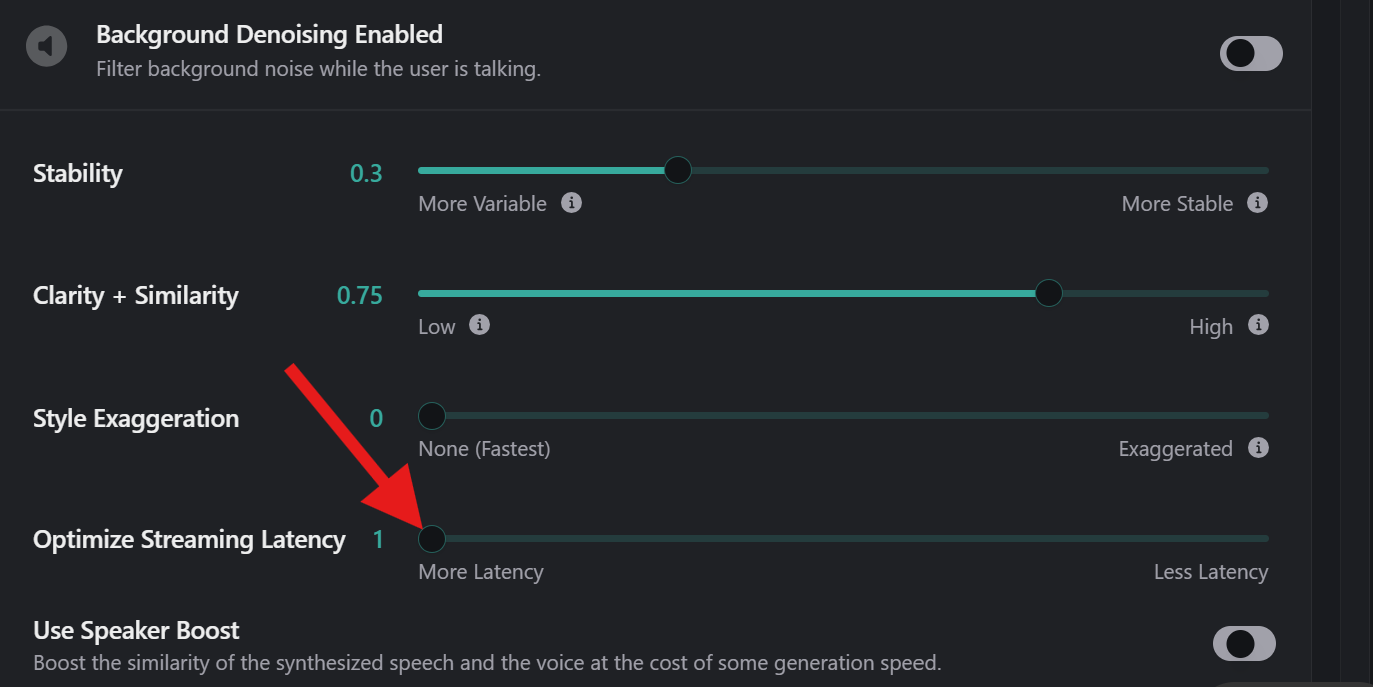1373x687 pixels.
Task: Click the Style Exaggeration slider handle
Action: (x=432, y=415)
